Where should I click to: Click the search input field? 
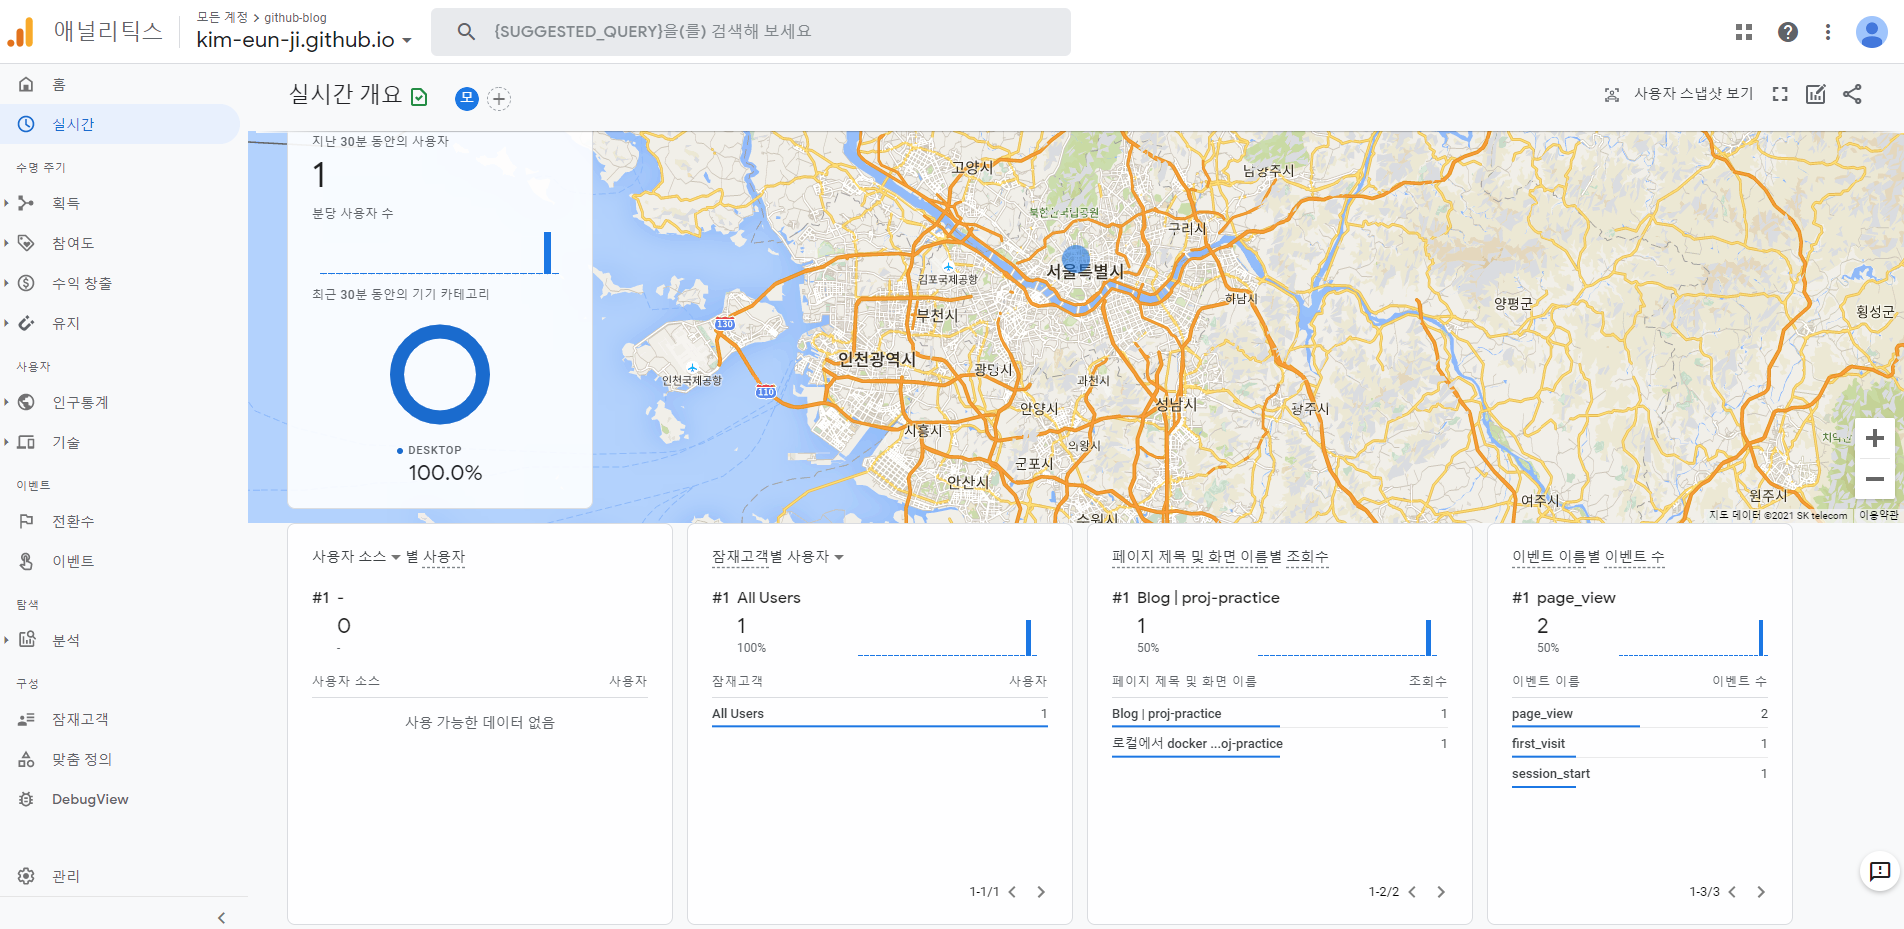(750, 32)
